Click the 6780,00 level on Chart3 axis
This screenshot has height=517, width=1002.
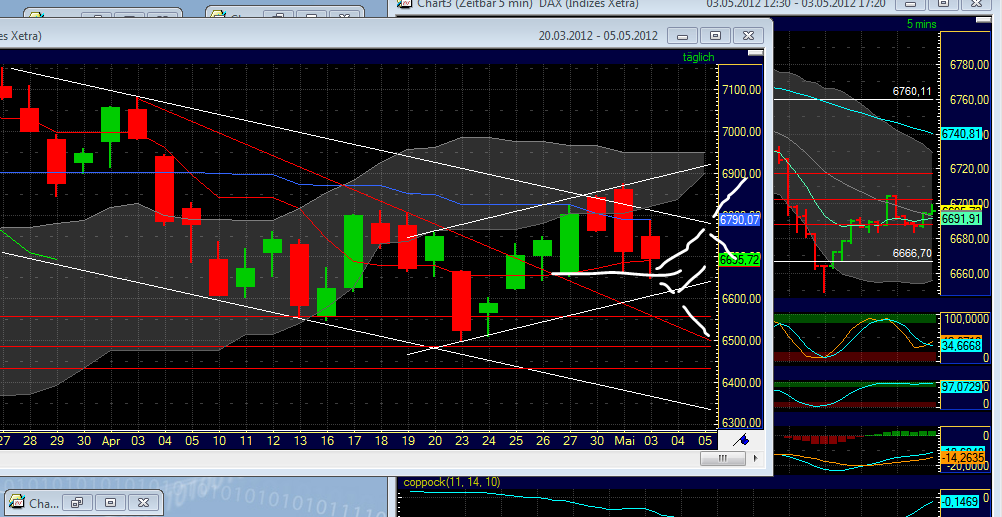969,65
